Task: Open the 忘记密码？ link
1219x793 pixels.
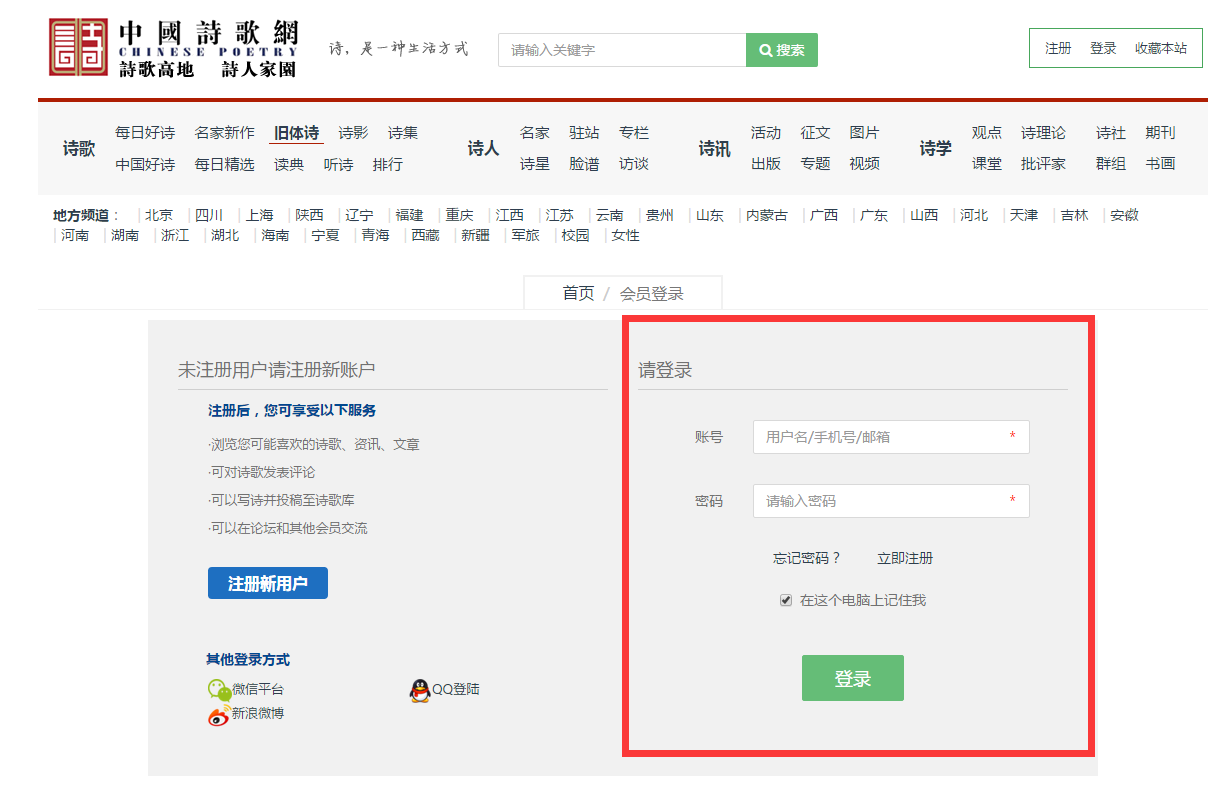Action: click(807, 558)
